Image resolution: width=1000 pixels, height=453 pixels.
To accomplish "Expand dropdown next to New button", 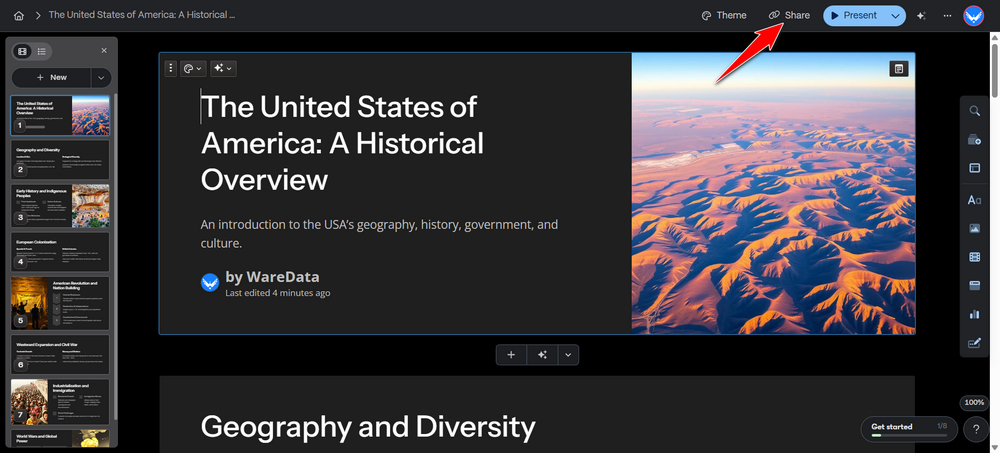I will [101, 77].
